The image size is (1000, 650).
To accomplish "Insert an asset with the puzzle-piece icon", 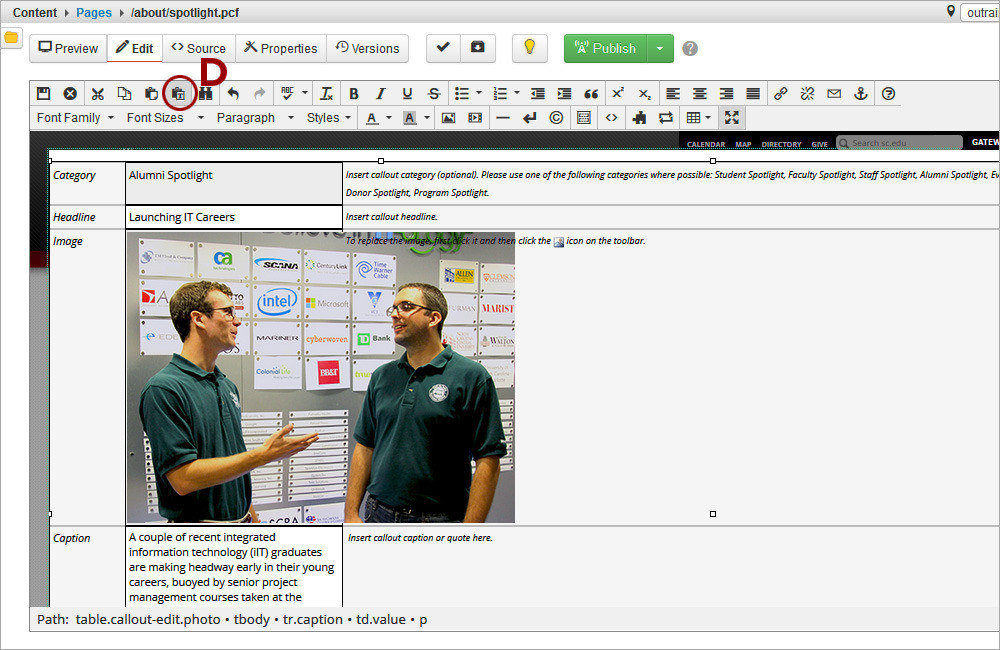I will coord(639,117).
